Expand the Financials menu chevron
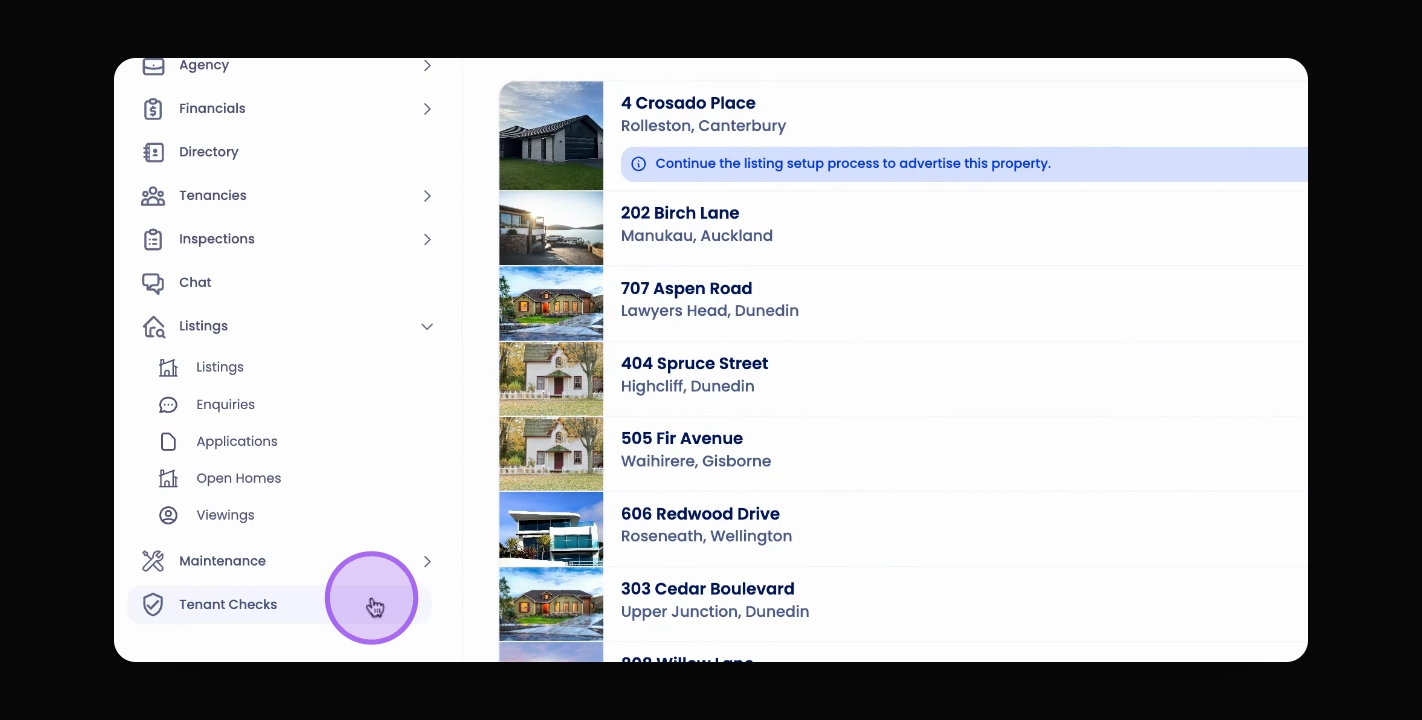Screen dimensions: 1422x720 (x=427, y=109)
